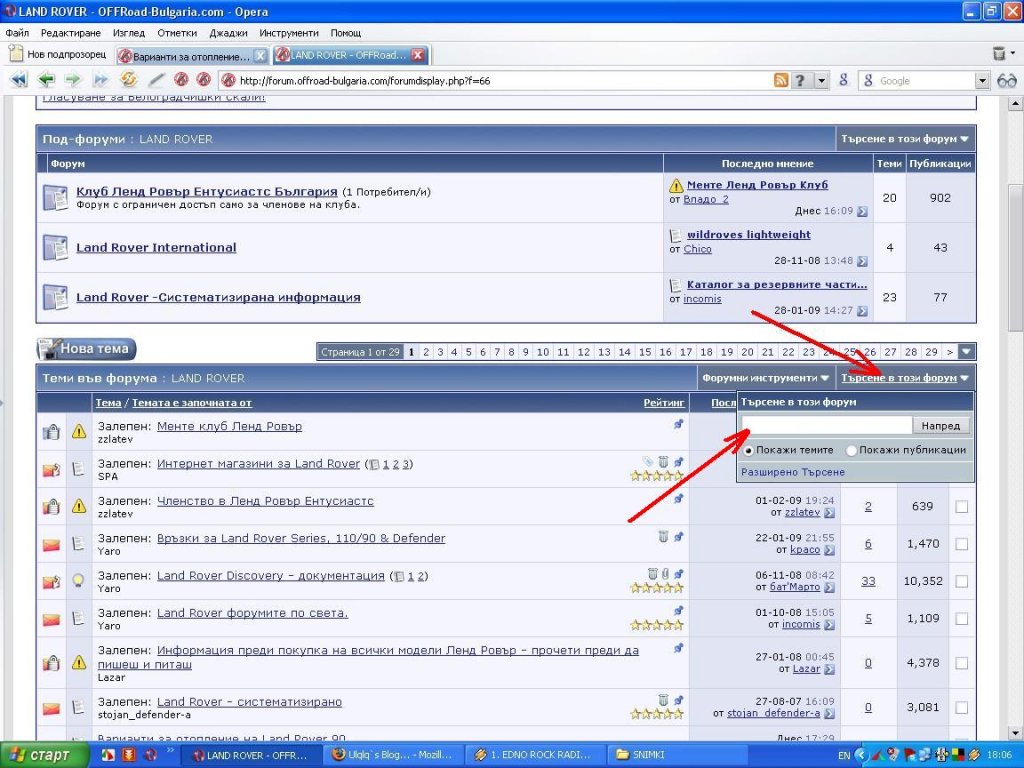This screenshot has height=768, width=1024.
Task: Expand the Форумни инструменти dropdown
Action: pos(766,378)
